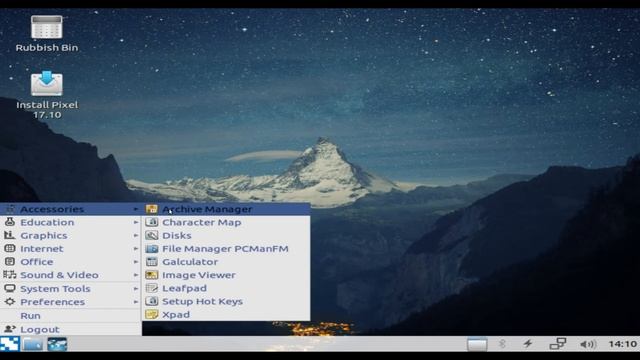Click the power lightning tray icon
This screenshot has width=640, height=360.
(x=528, y=344)
